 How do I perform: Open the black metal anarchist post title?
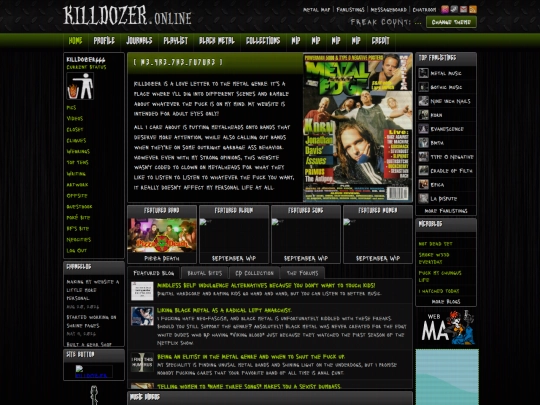point(224,310)
